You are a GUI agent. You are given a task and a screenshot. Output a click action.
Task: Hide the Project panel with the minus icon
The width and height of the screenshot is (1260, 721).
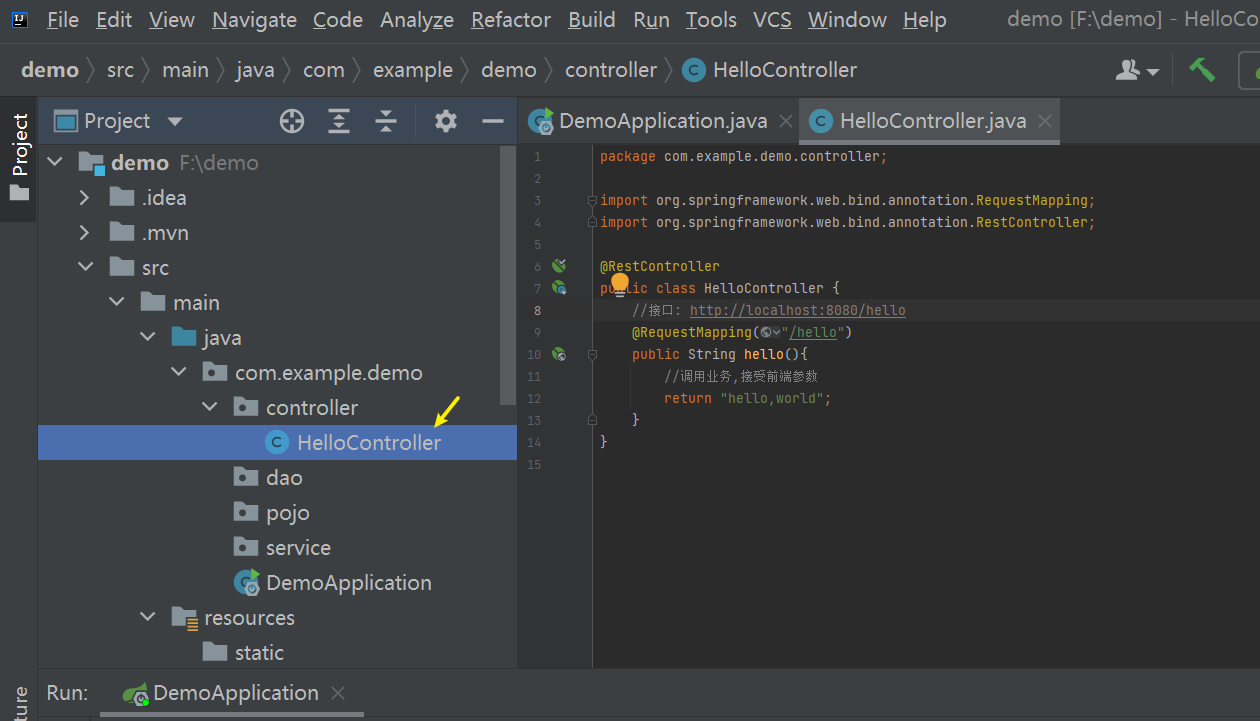point(493,121)
